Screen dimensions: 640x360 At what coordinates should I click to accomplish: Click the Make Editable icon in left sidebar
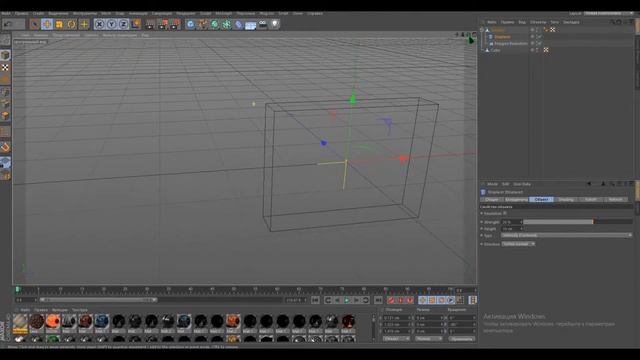click(x=5, y=40)
